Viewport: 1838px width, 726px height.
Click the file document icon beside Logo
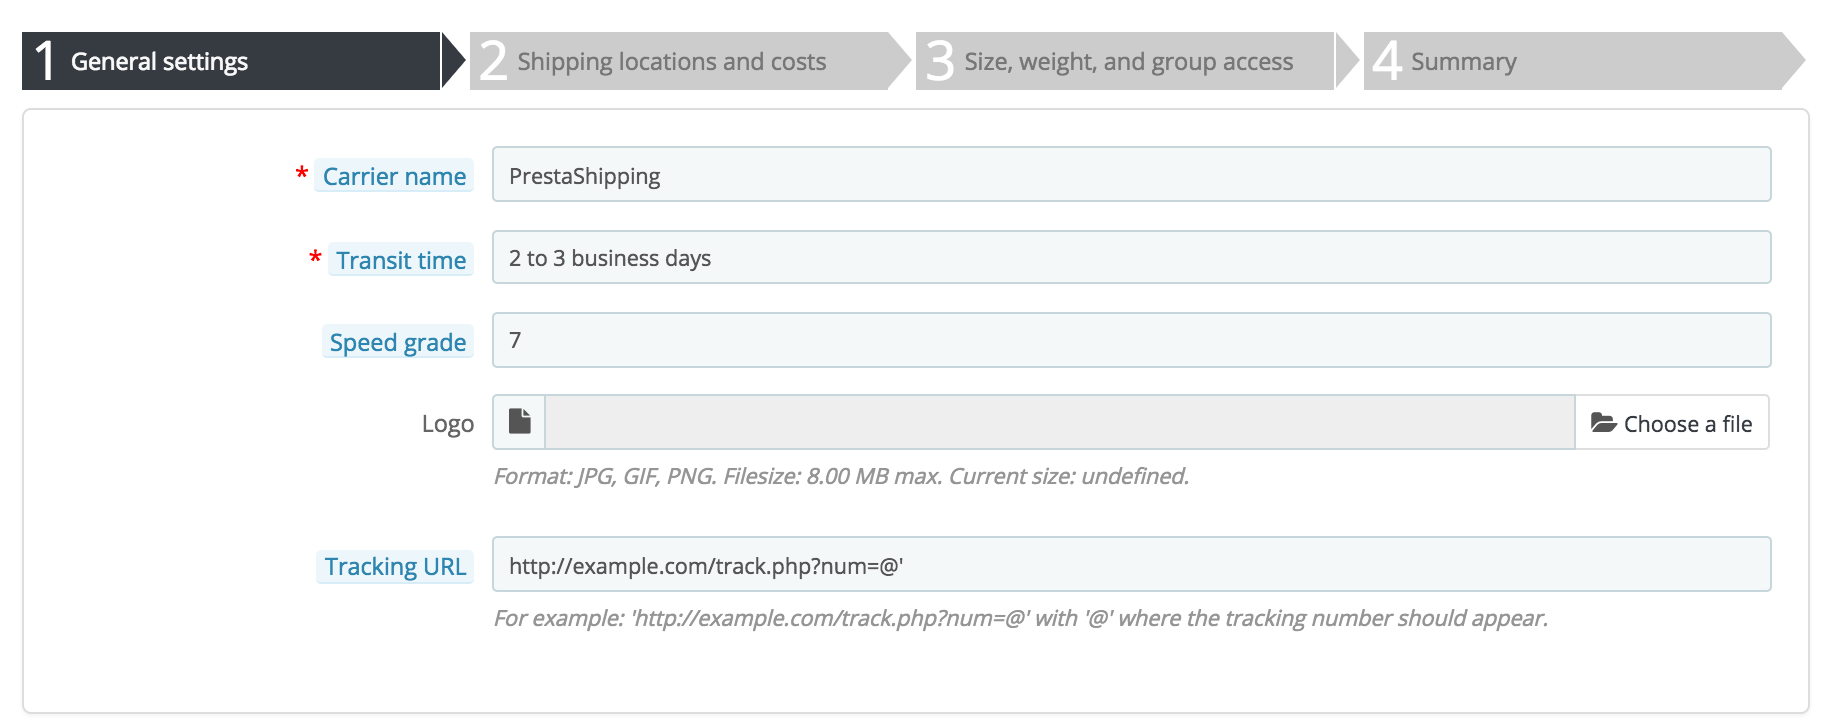click(519, 422)
